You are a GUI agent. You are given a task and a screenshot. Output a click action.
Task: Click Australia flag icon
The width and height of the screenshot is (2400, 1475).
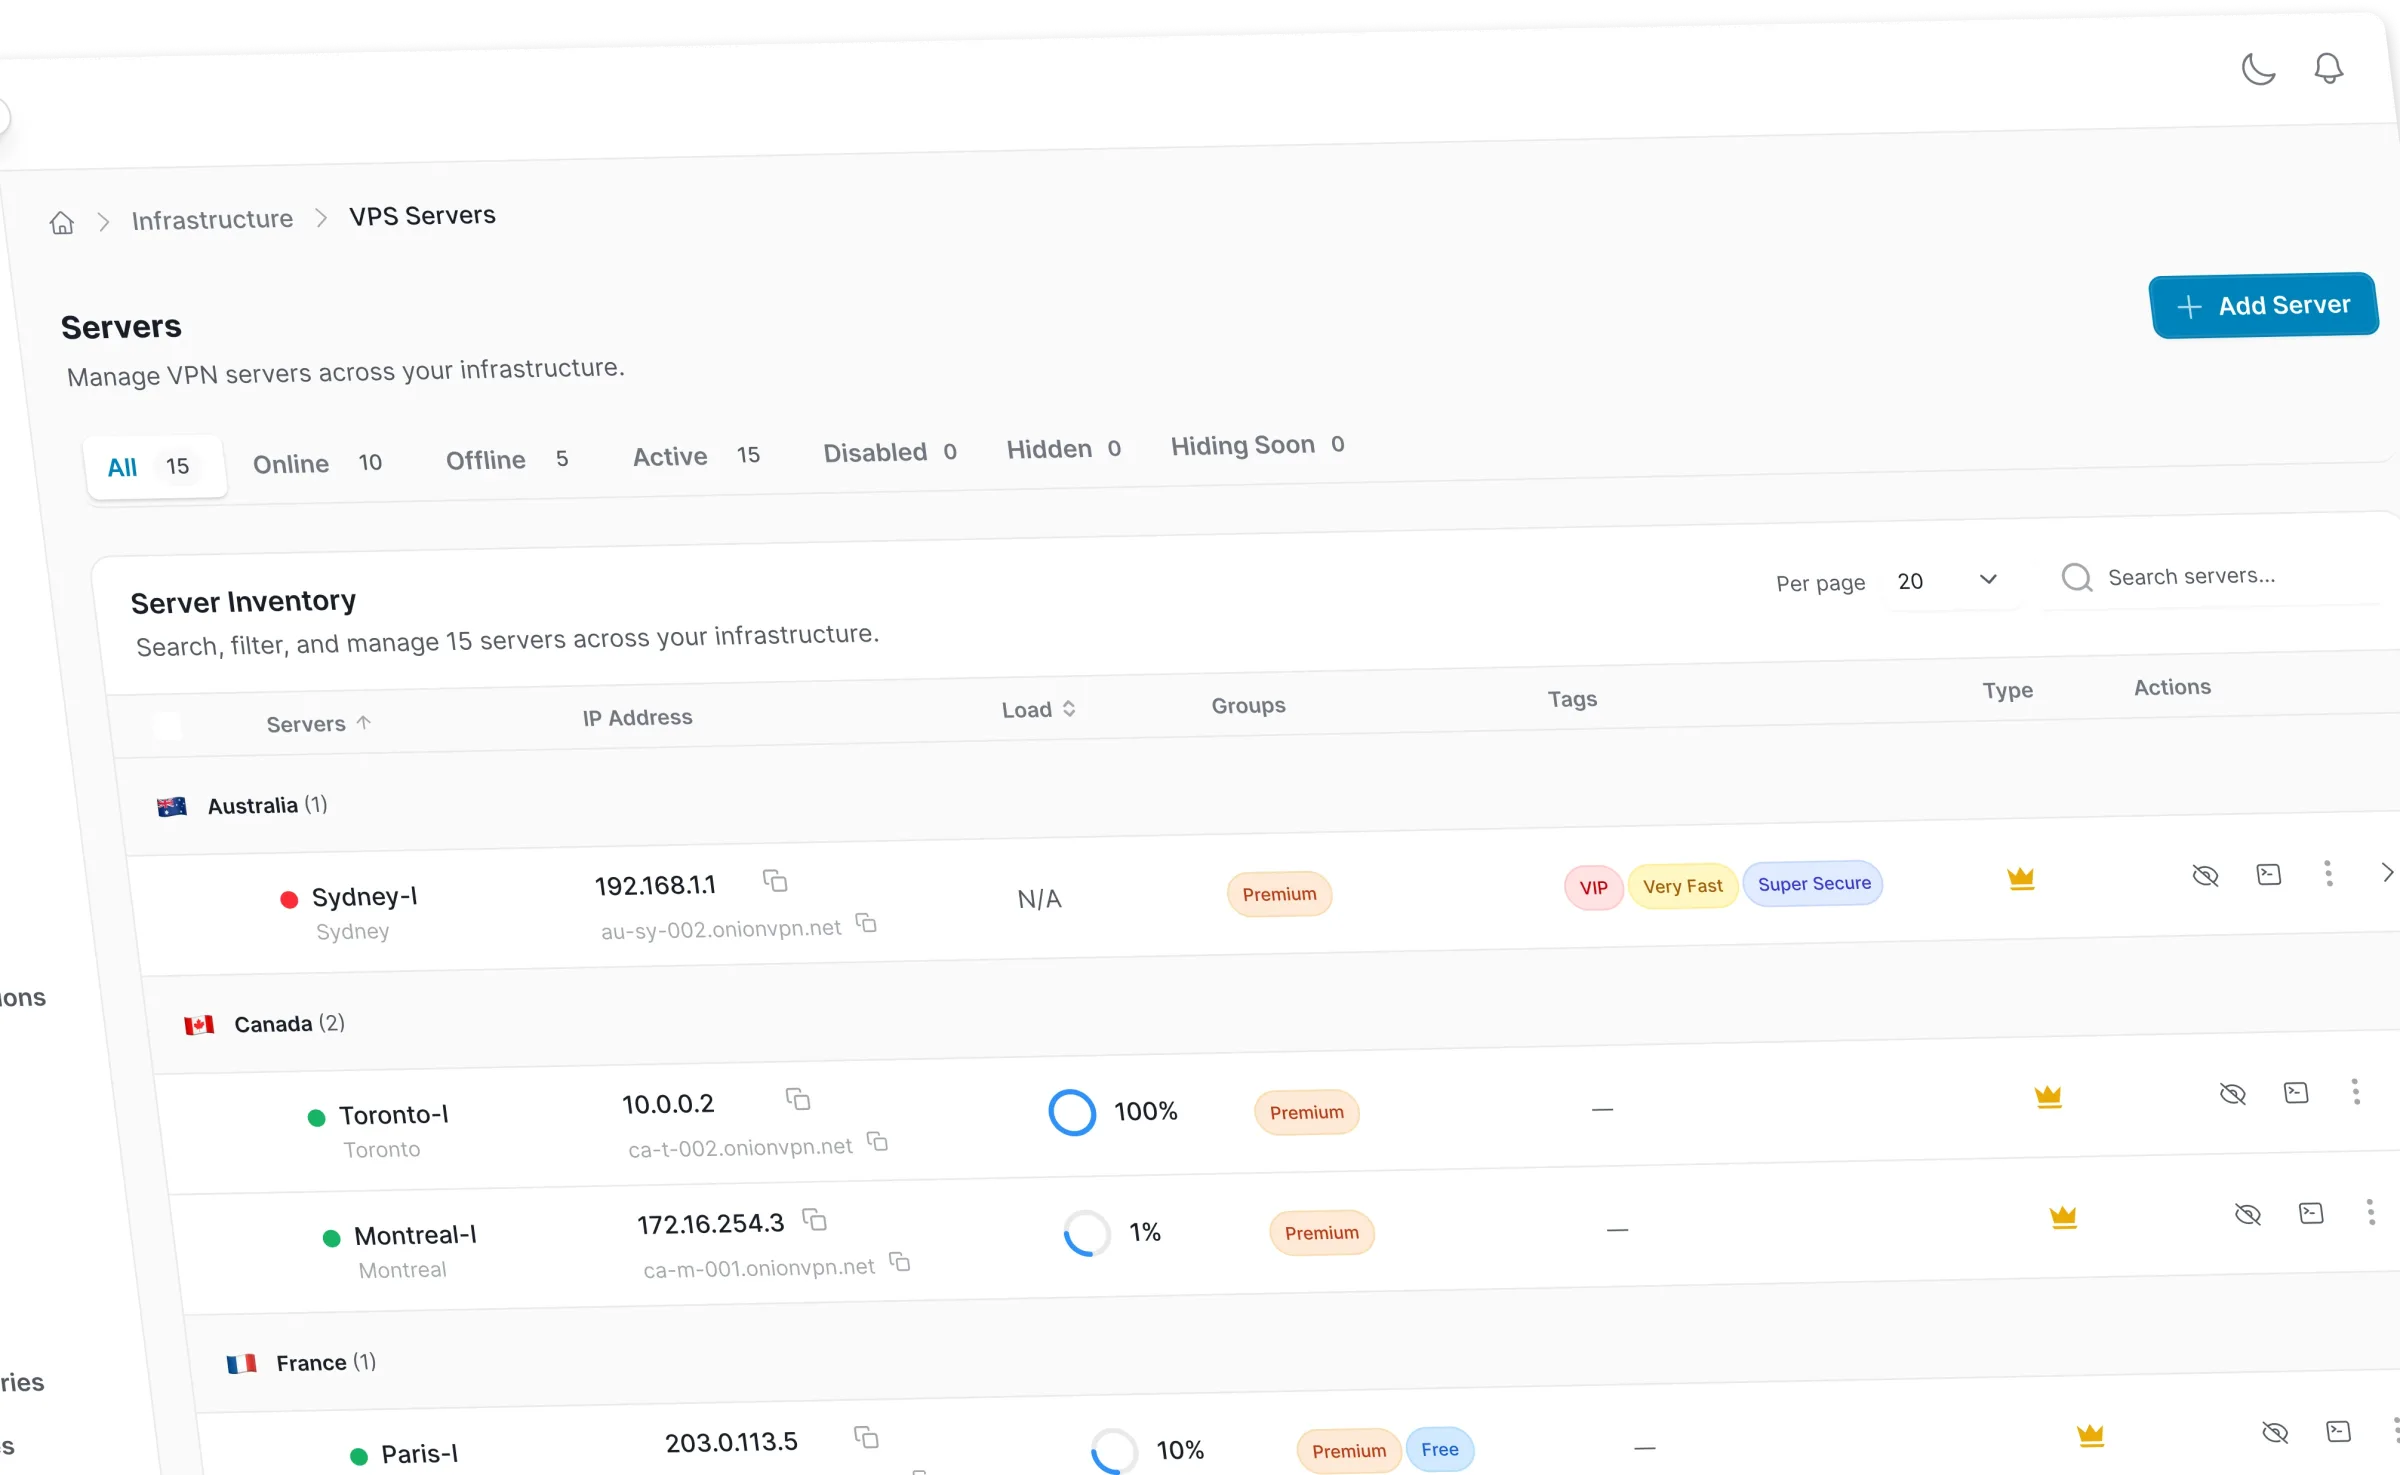point(172,806)
